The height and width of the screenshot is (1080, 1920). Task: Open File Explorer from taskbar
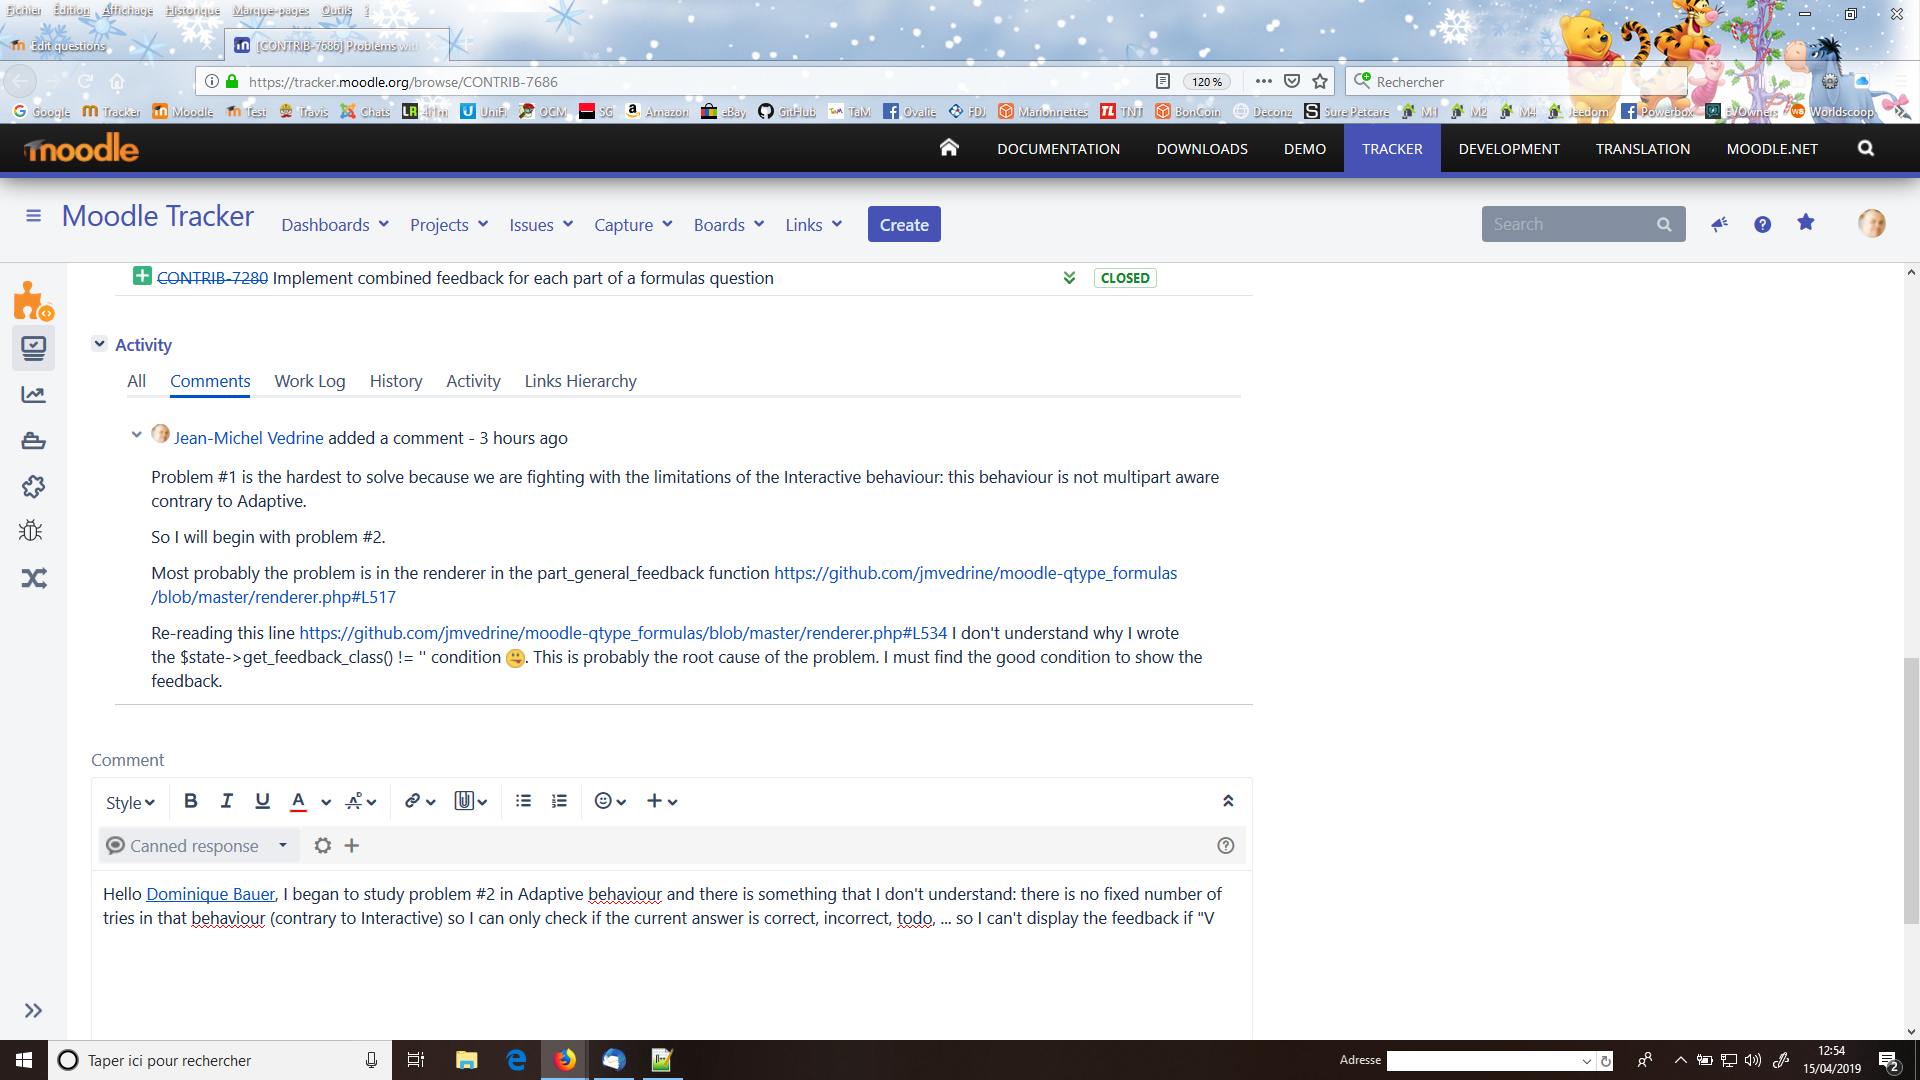click(467, 1060)
